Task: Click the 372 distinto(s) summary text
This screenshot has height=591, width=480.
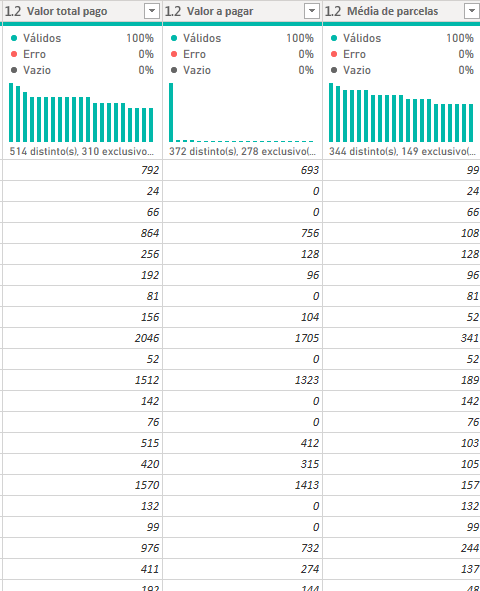Action: point(242,152)
